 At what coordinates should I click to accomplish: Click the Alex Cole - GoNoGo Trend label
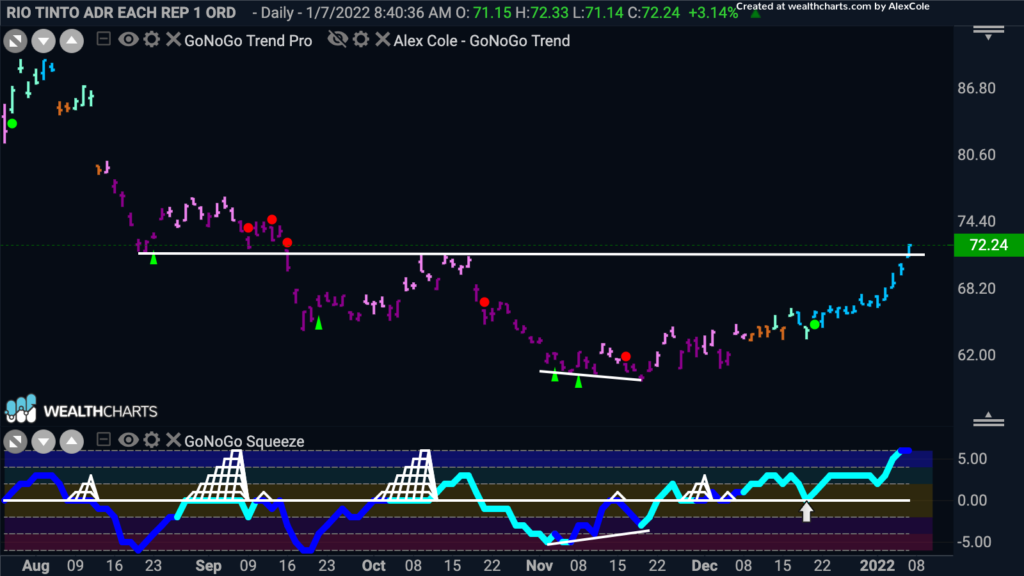coord(482,40)
